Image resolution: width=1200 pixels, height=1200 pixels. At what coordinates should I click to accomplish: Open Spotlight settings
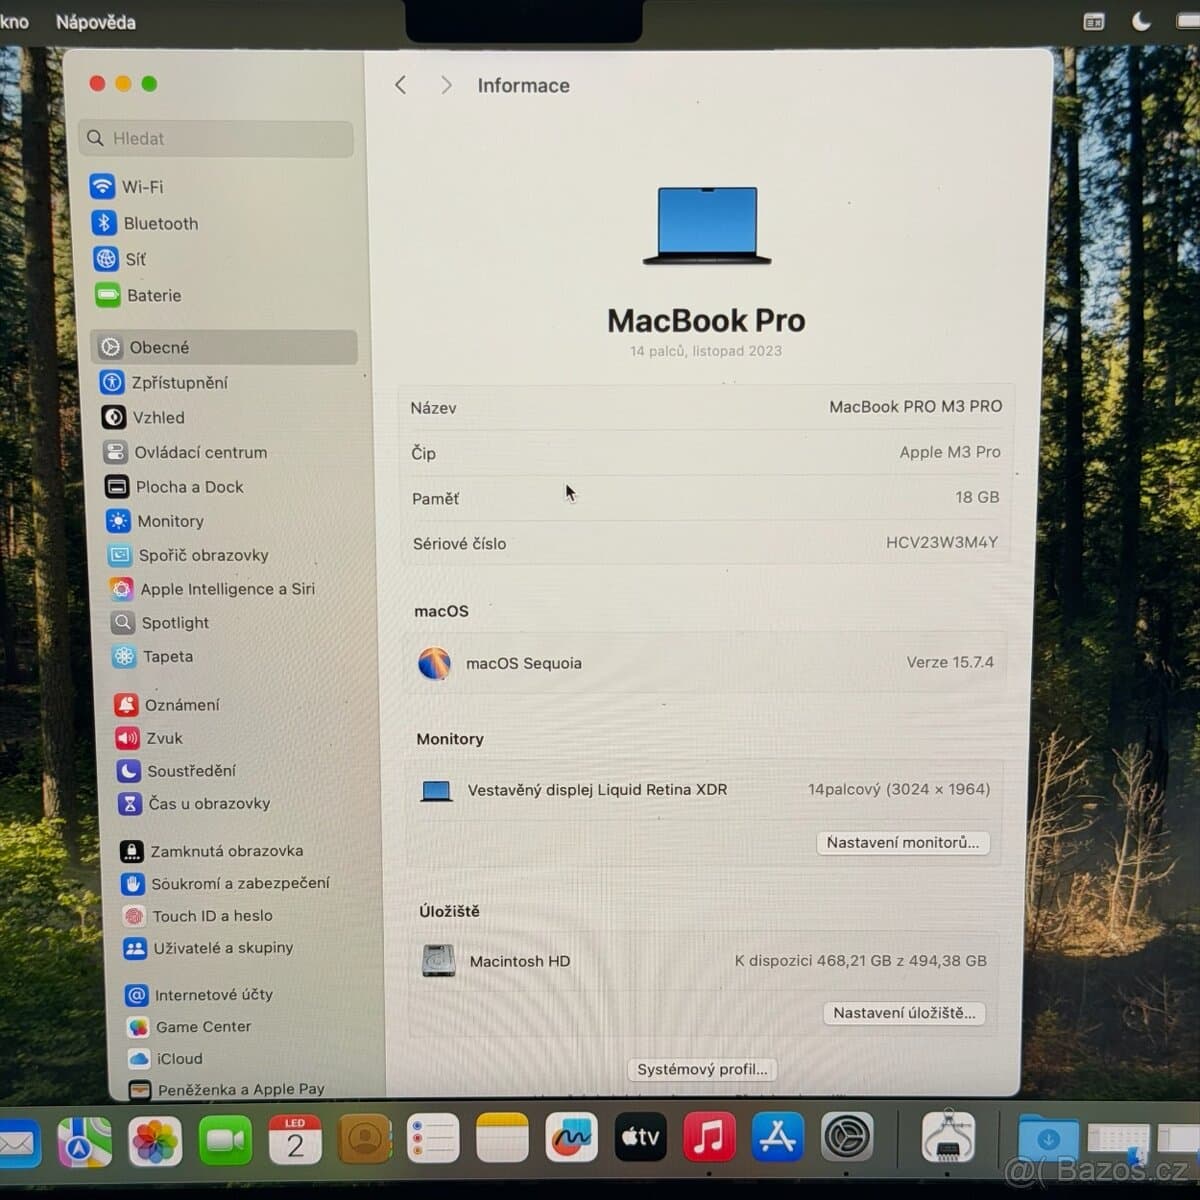pyautogui.click(x=161, y=622)
